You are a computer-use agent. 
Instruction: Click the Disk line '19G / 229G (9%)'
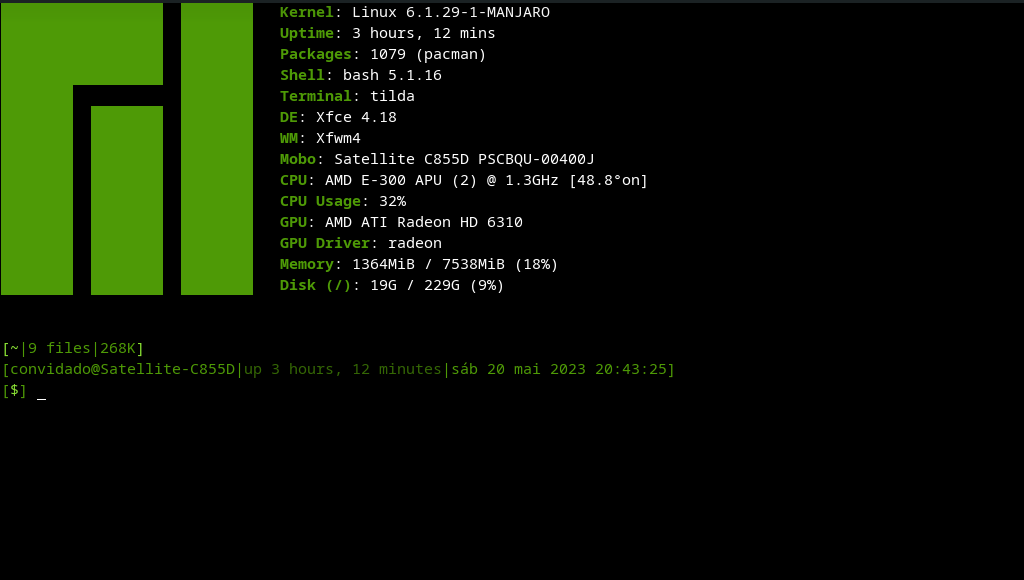point(392,285)
